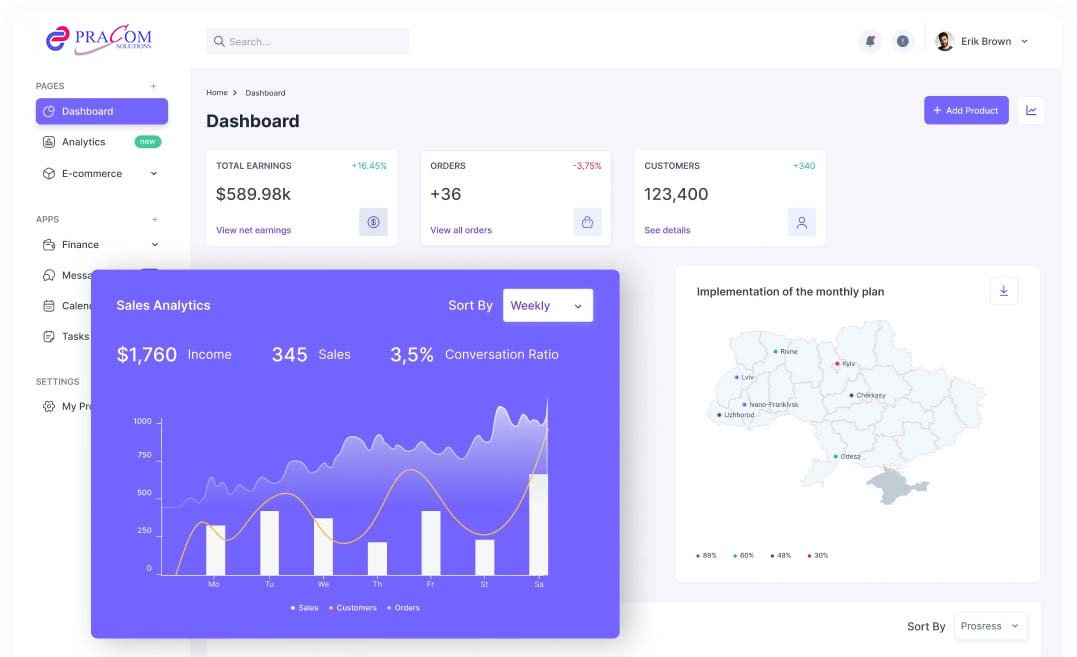Click the customer icon on Customers card
Viewport: 1077px width, 657px height.
pyautogui.click(x=801, y=222)
